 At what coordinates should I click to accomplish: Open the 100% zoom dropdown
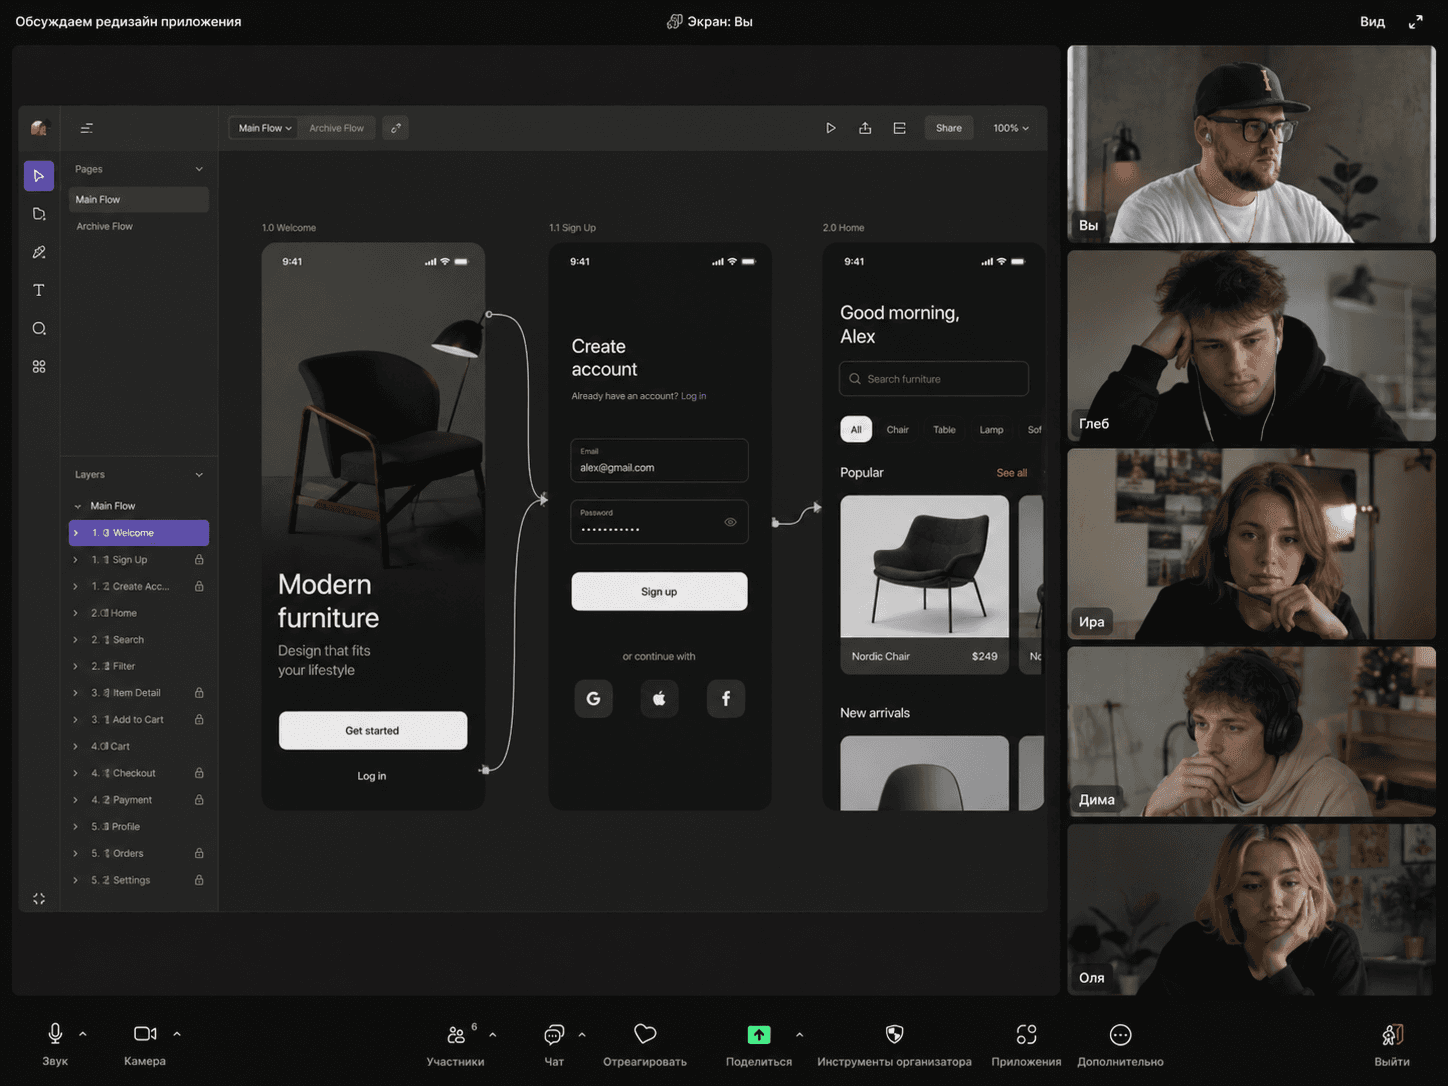pos(1010,128)
